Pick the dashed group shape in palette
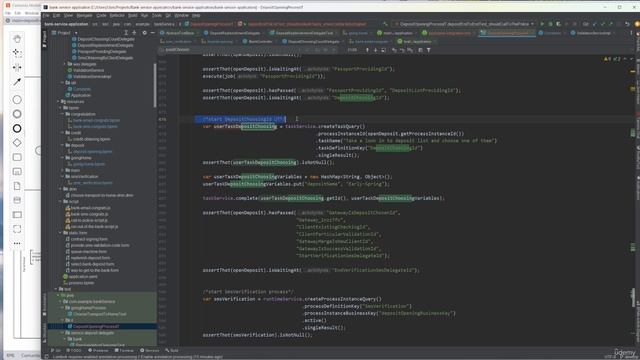This screenshot has width=640, height=360. [x=17, y=229]
